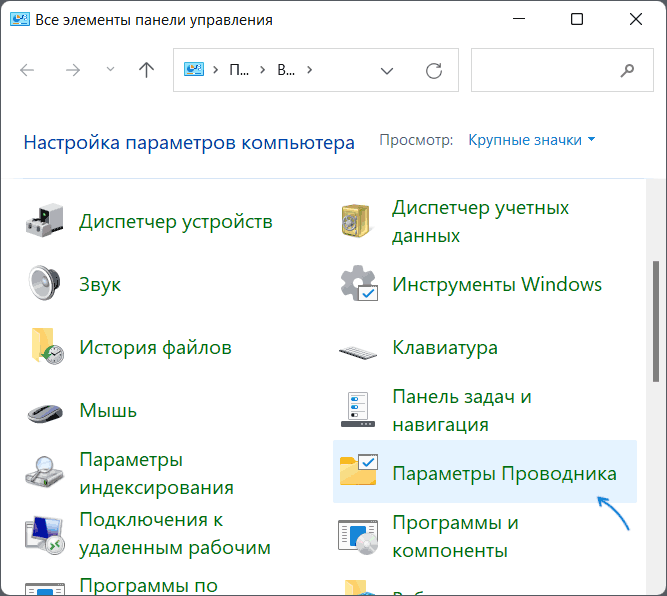Open 'Параметры индексирования' link

point(157,473)
